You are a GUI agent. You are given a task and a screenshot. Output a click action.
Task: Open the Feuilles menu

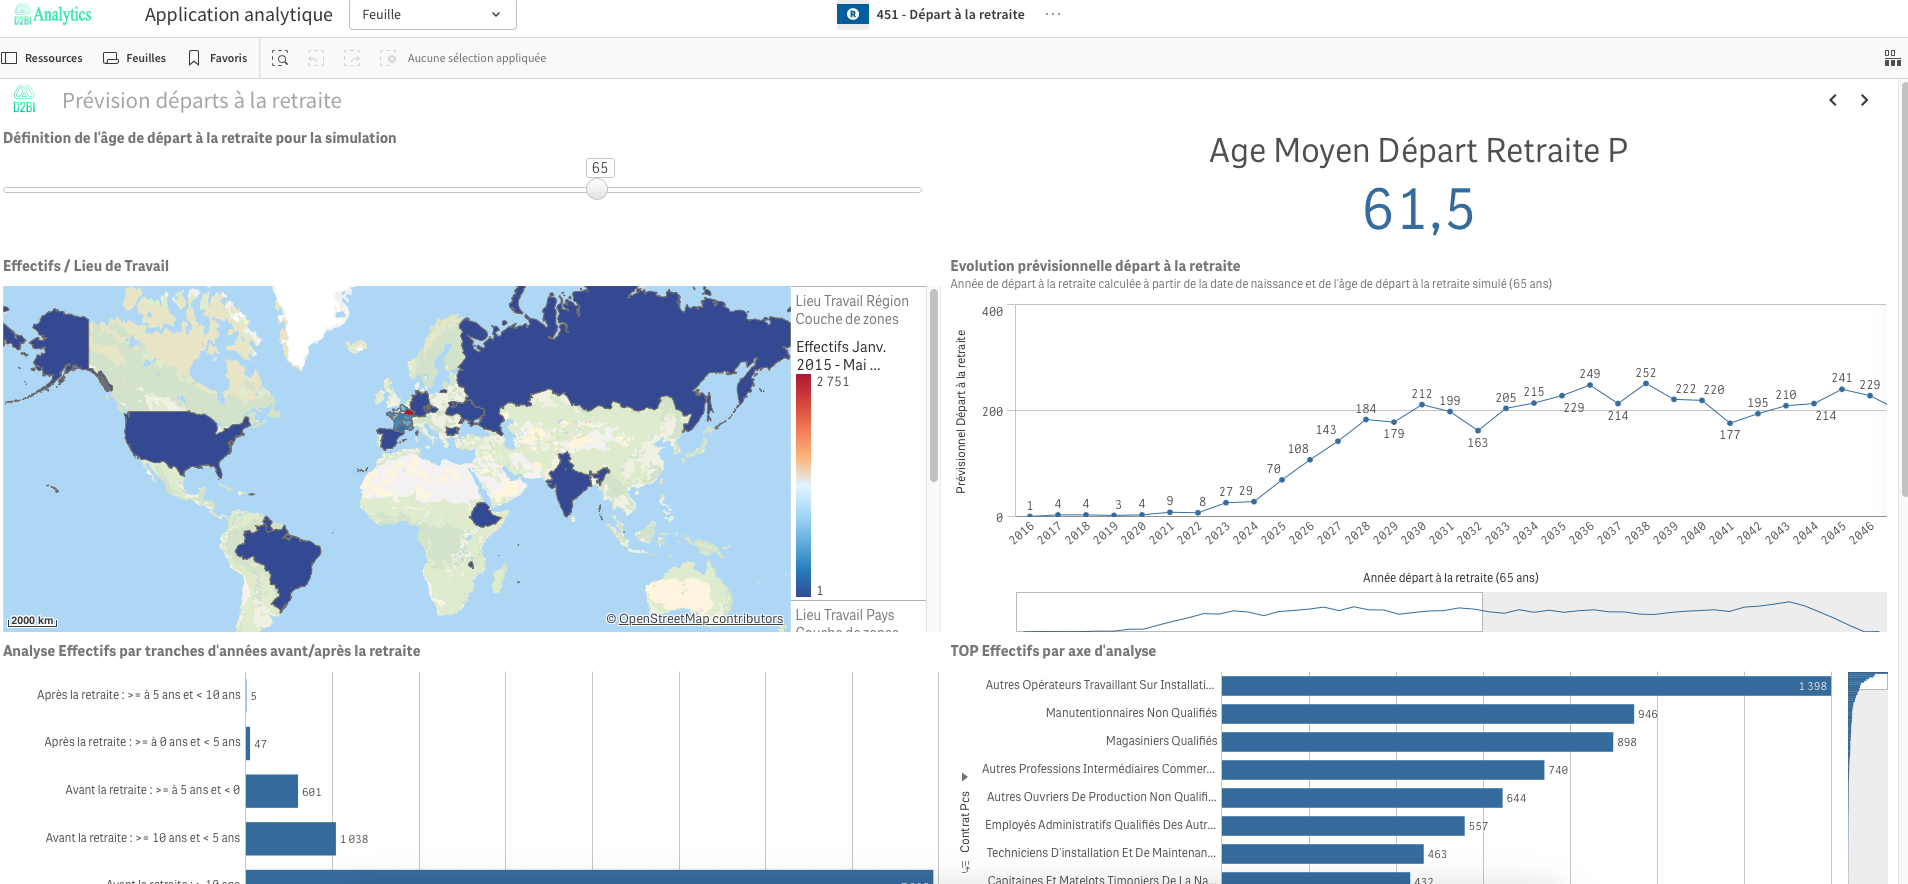pyautogui.click(x=135, y=59)
